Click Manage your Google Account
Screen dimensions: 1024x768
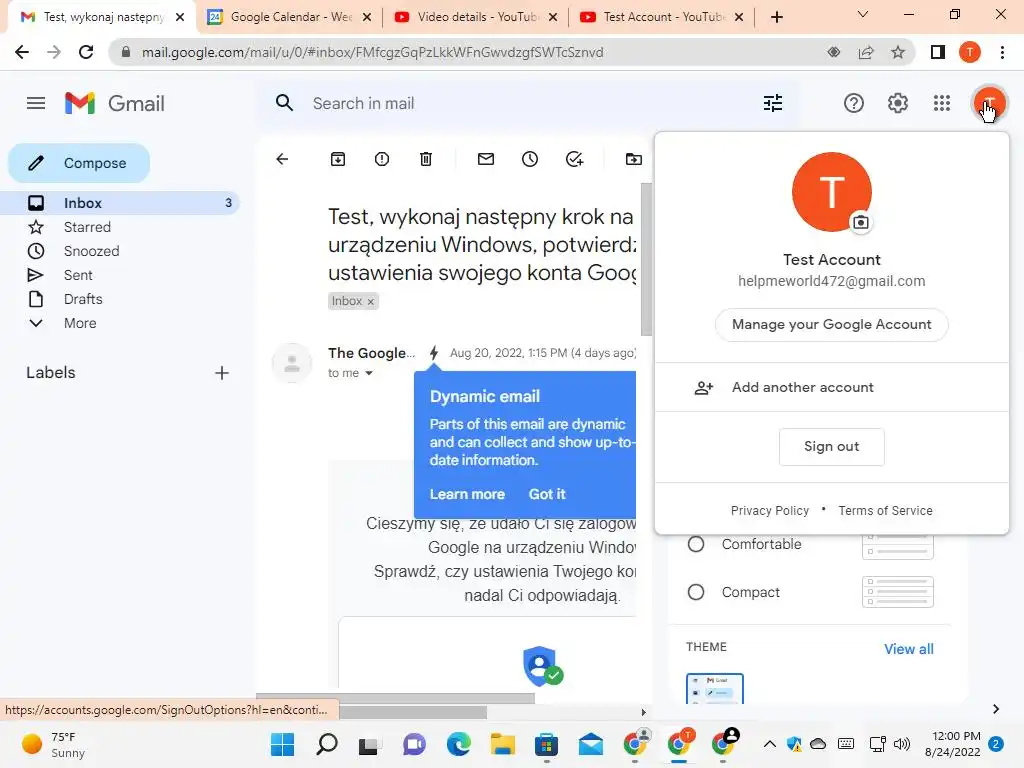[831, 325]
